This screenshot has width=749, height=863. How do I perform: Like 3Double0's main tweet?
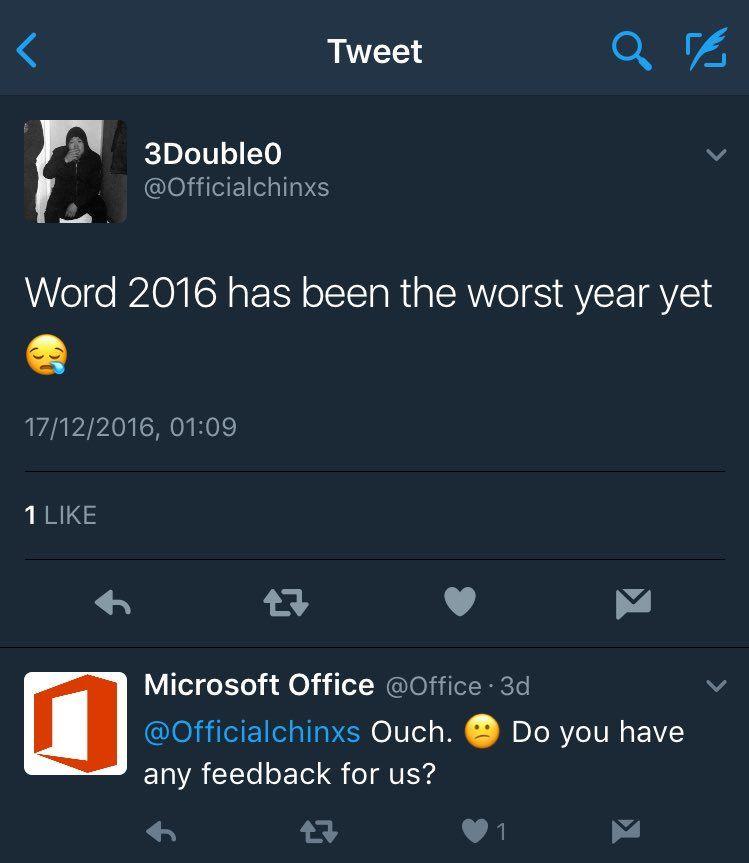pyautogui.click(x=459, y=602)
